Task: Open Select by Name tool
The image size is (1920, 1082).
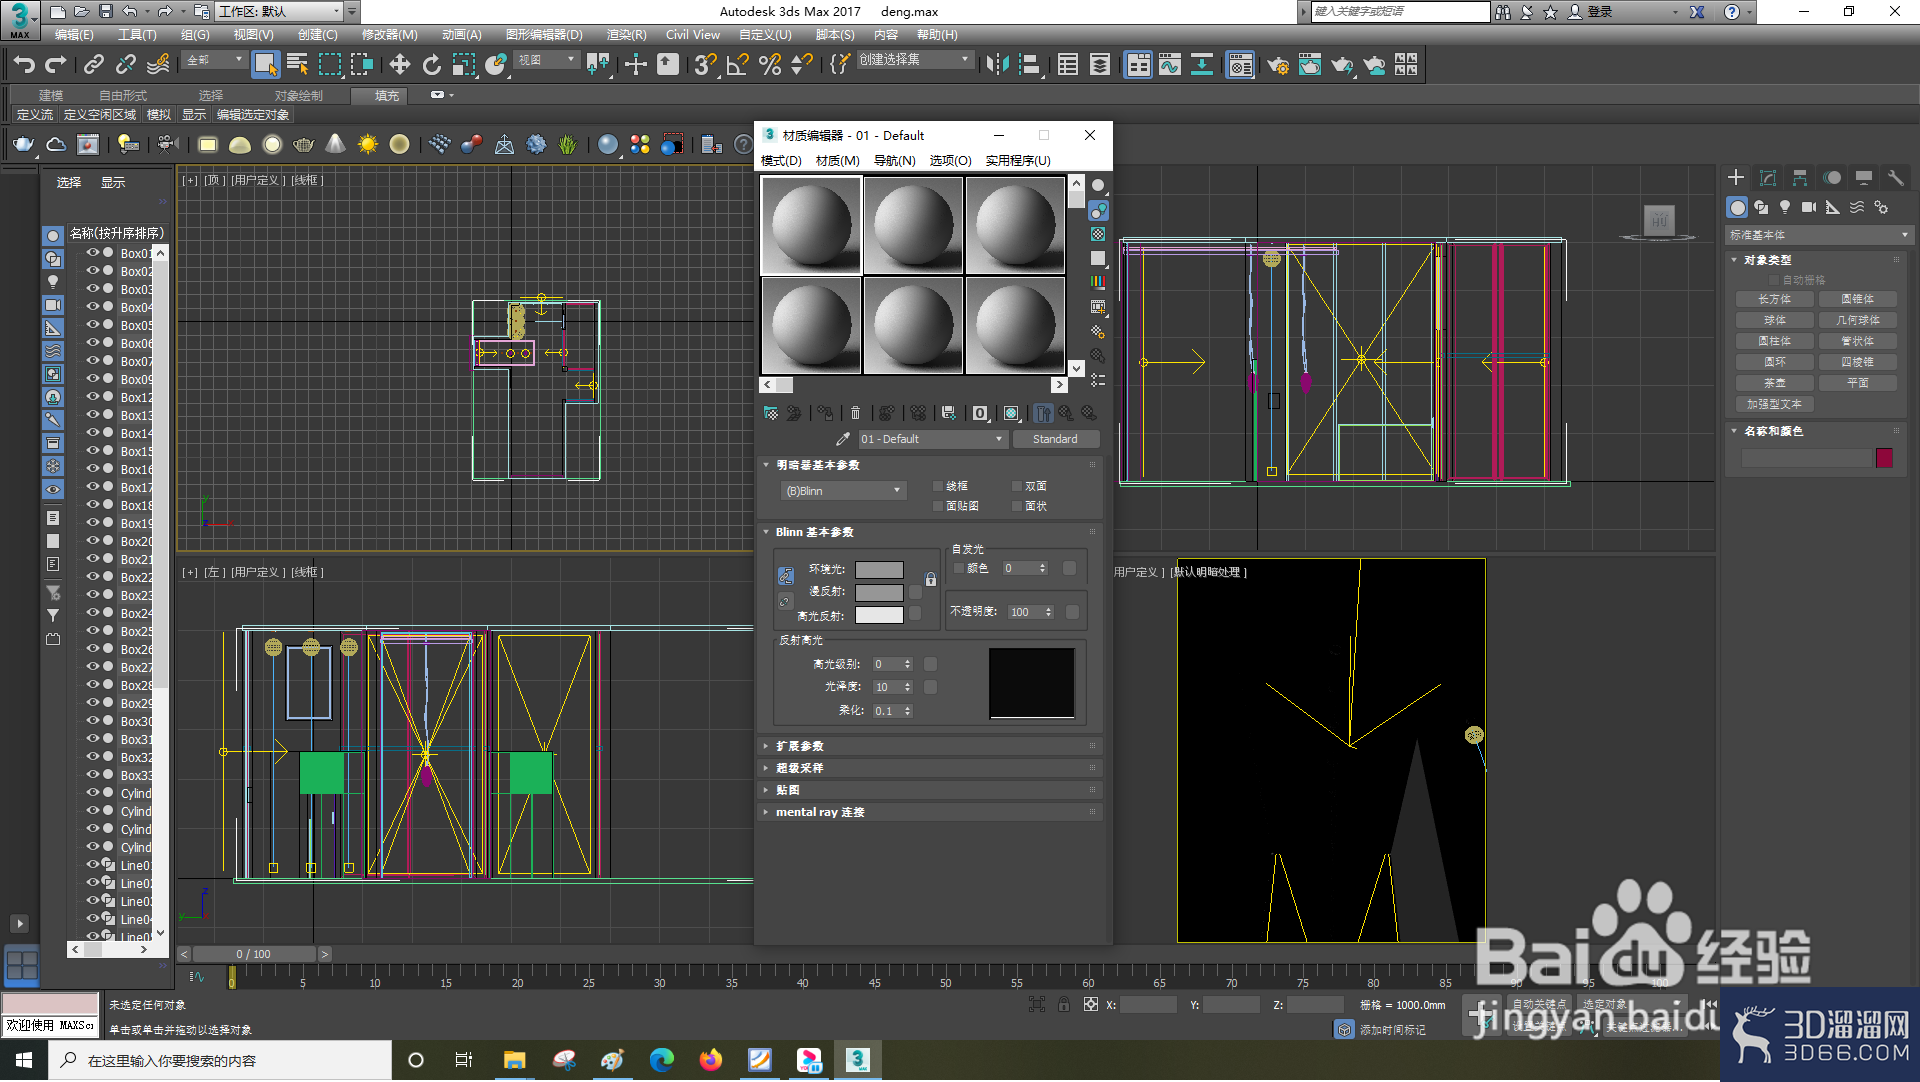Action: (x=297, y=65)
